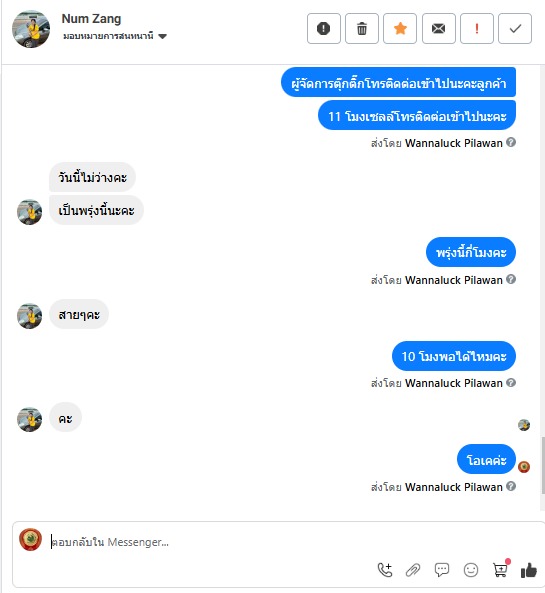Screen dimensions: 545x593
Task: Open saved replies speech bubble icon
Action: pos(442,570)
